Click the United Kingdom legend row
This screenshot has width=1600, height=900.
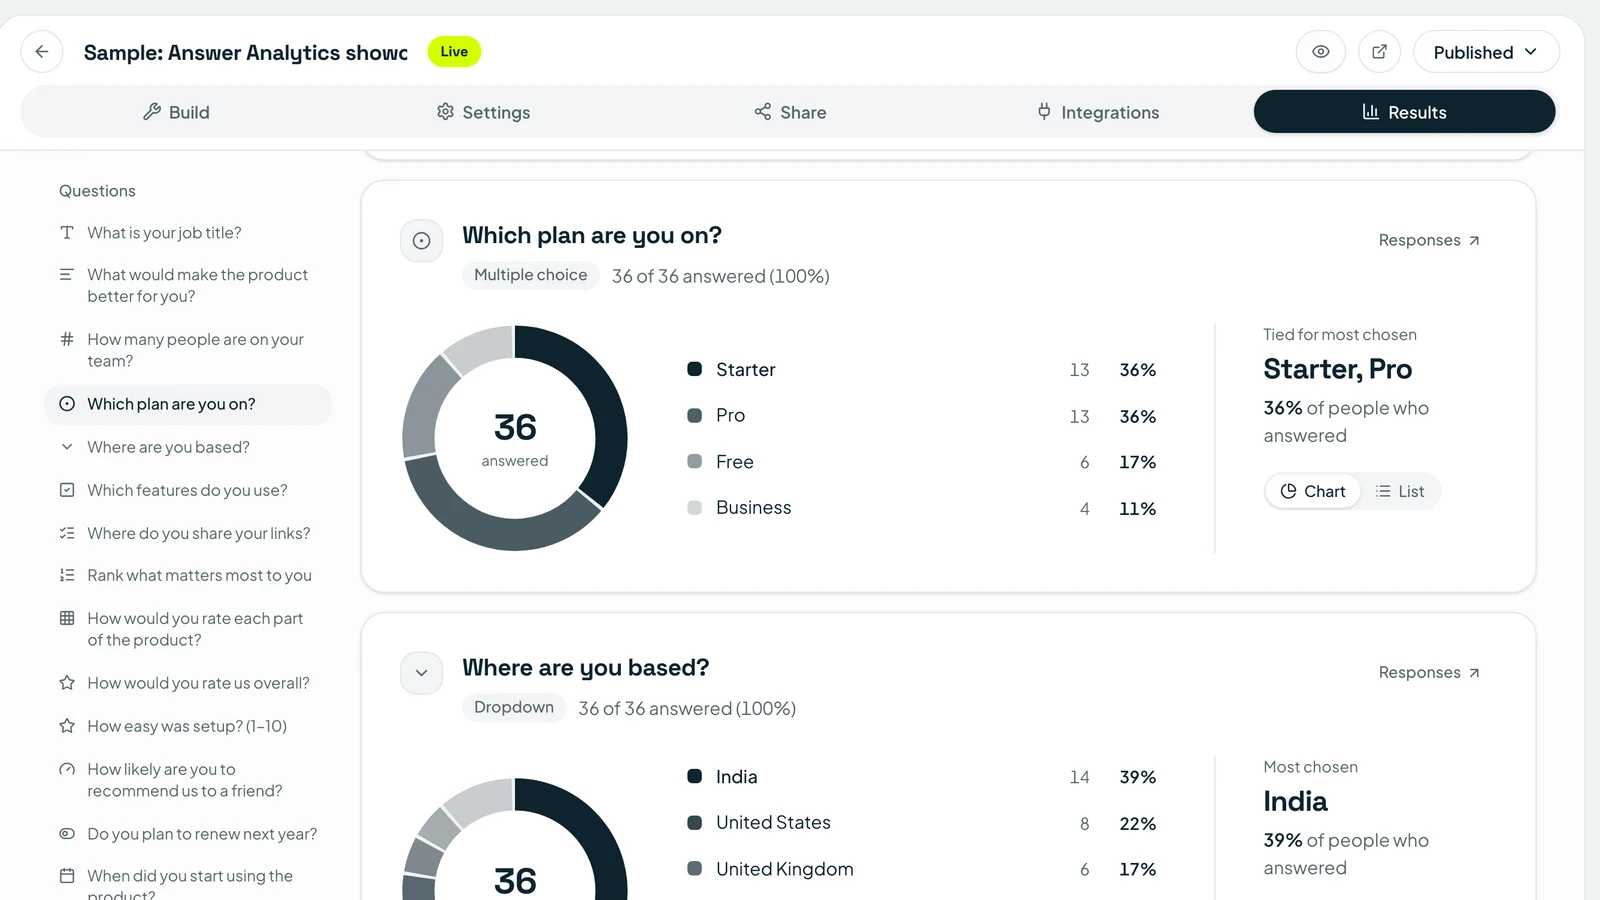point(922,869)
